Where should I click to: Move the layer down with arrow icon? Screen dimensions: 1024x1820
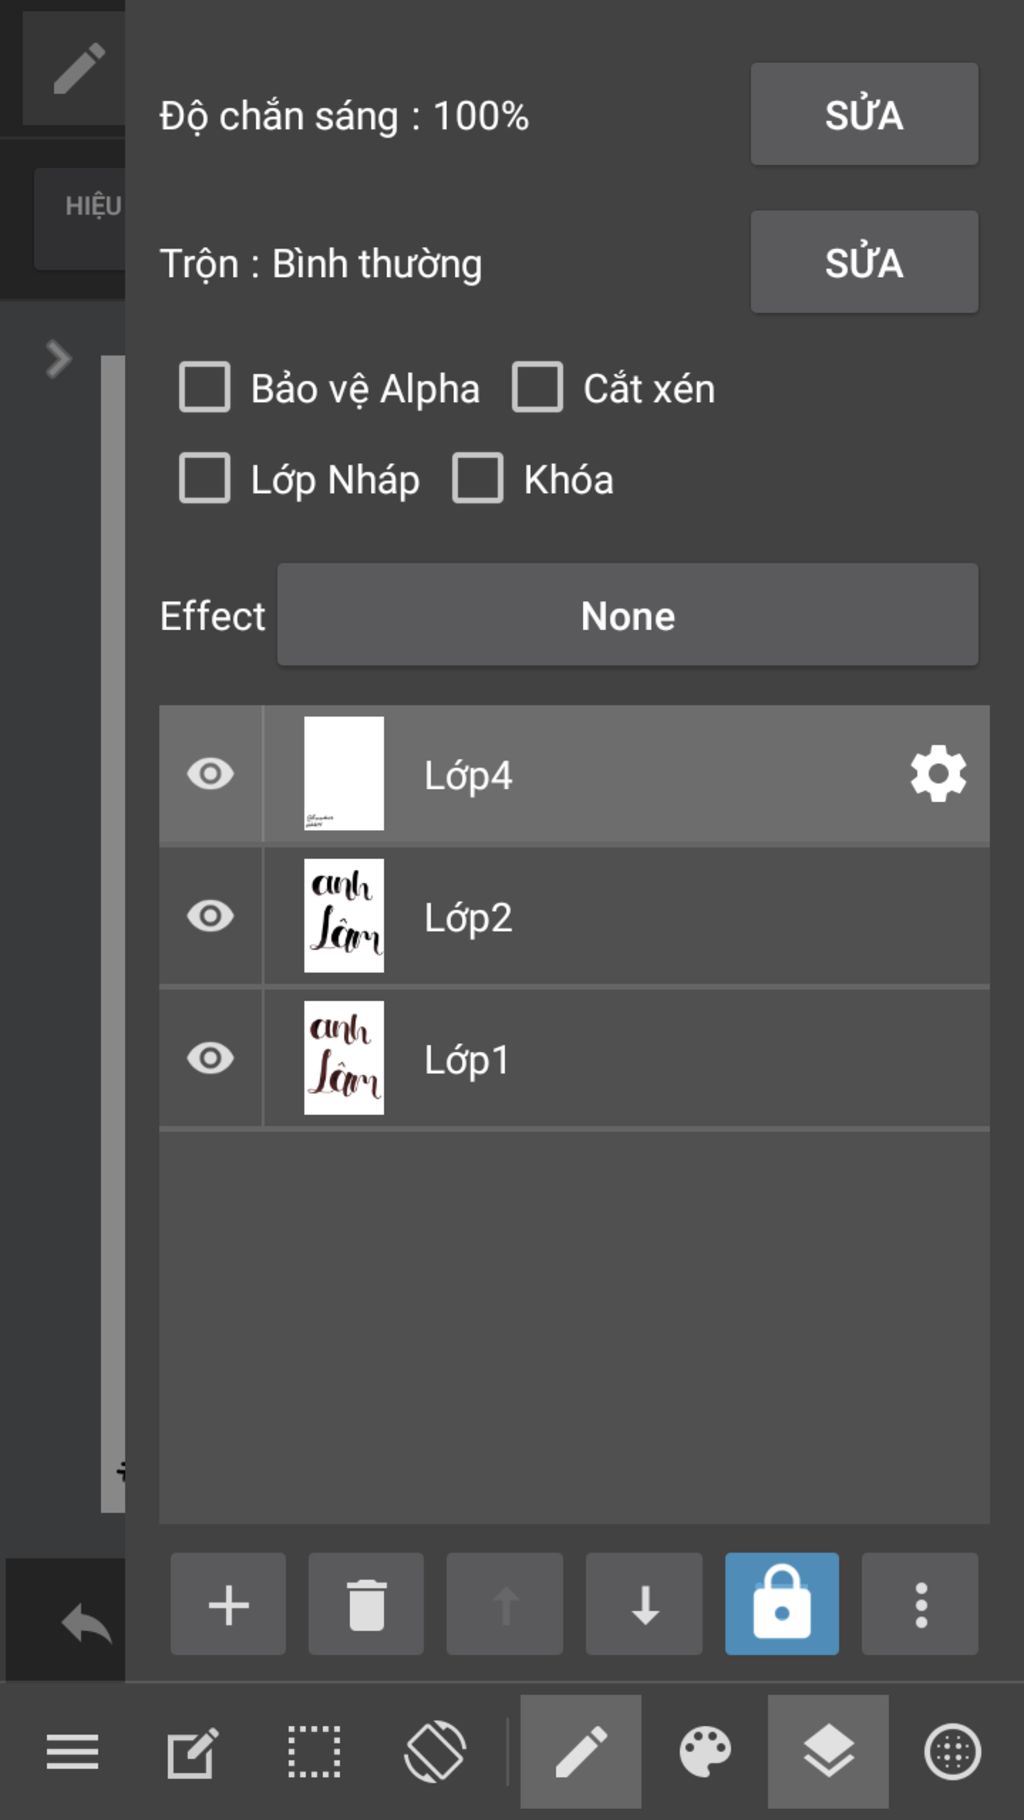[644, 1604]
